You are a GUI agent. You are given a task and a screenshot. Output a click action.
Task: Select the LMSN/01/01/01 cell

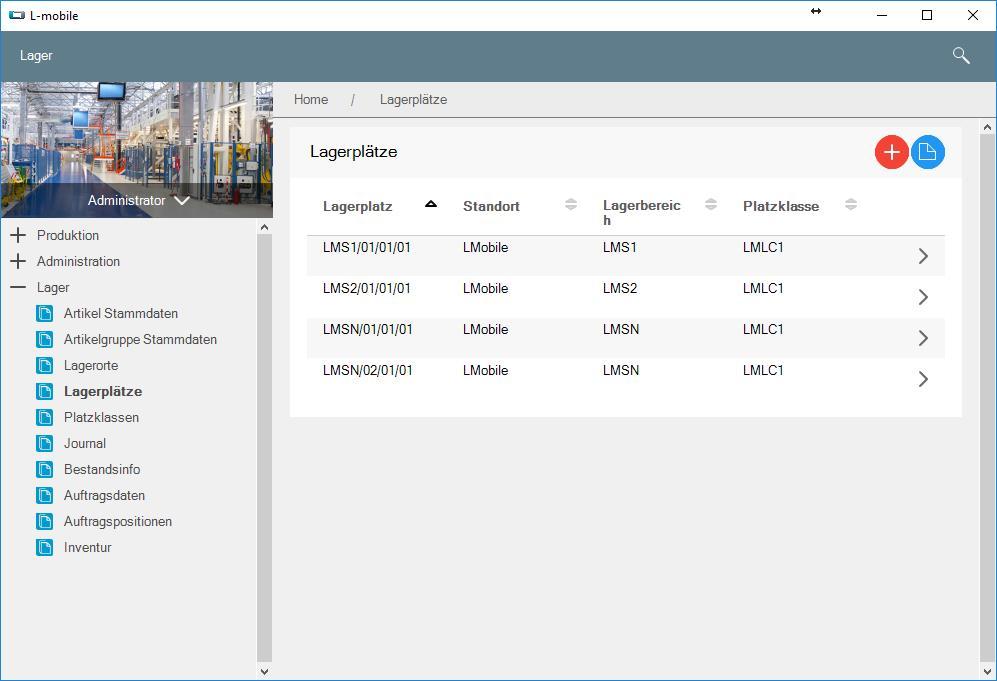[x=368, y=329]
